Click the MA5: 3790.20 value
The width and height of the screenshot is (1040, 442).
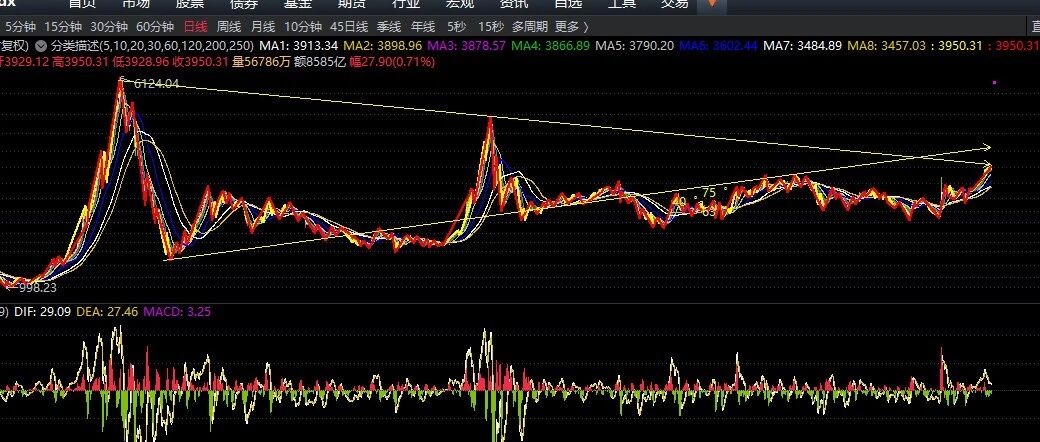635,46
